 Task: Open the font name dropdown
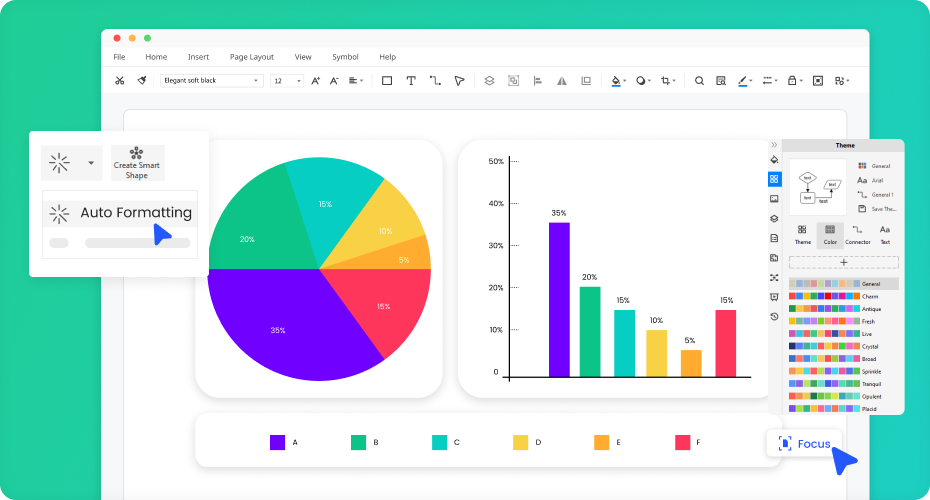[x=211, y=81]
